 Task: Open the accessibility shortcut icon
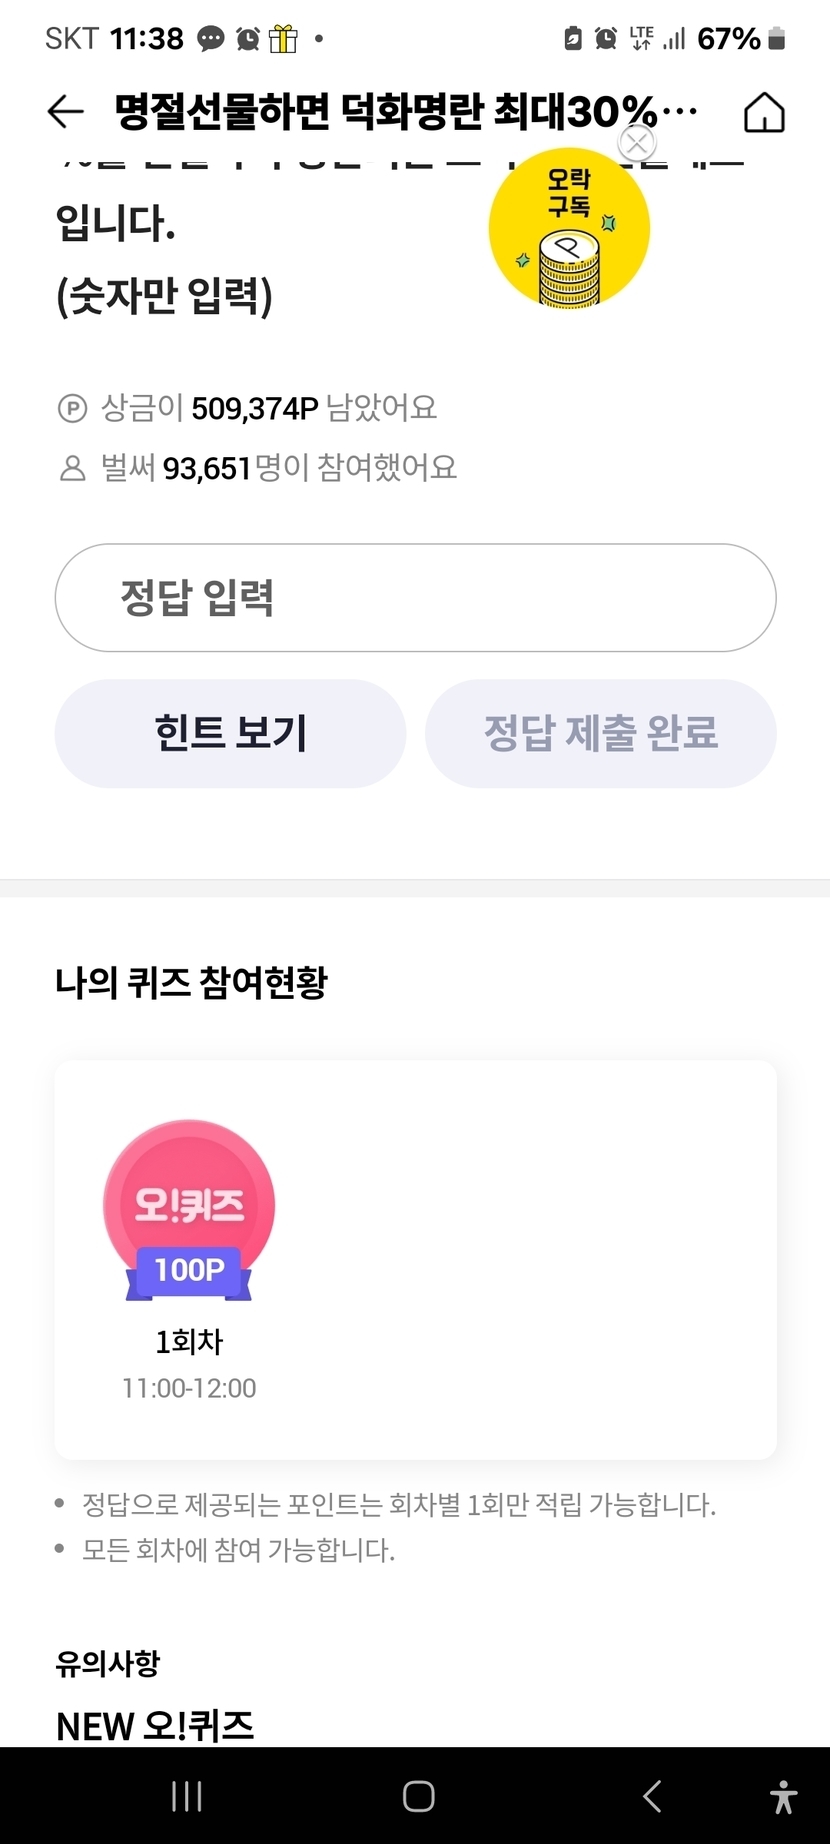point(783,1797)
